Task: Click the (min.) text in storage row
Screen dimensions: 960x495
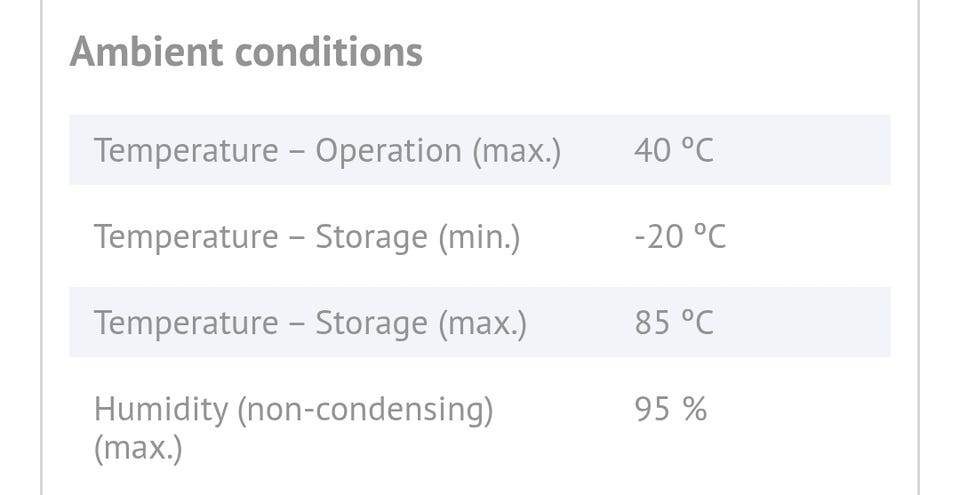Action: pos(479,237)
